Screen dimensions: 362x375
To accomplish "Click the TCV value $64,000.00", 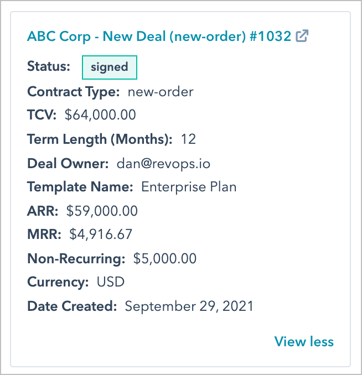I will click(100, 115).
